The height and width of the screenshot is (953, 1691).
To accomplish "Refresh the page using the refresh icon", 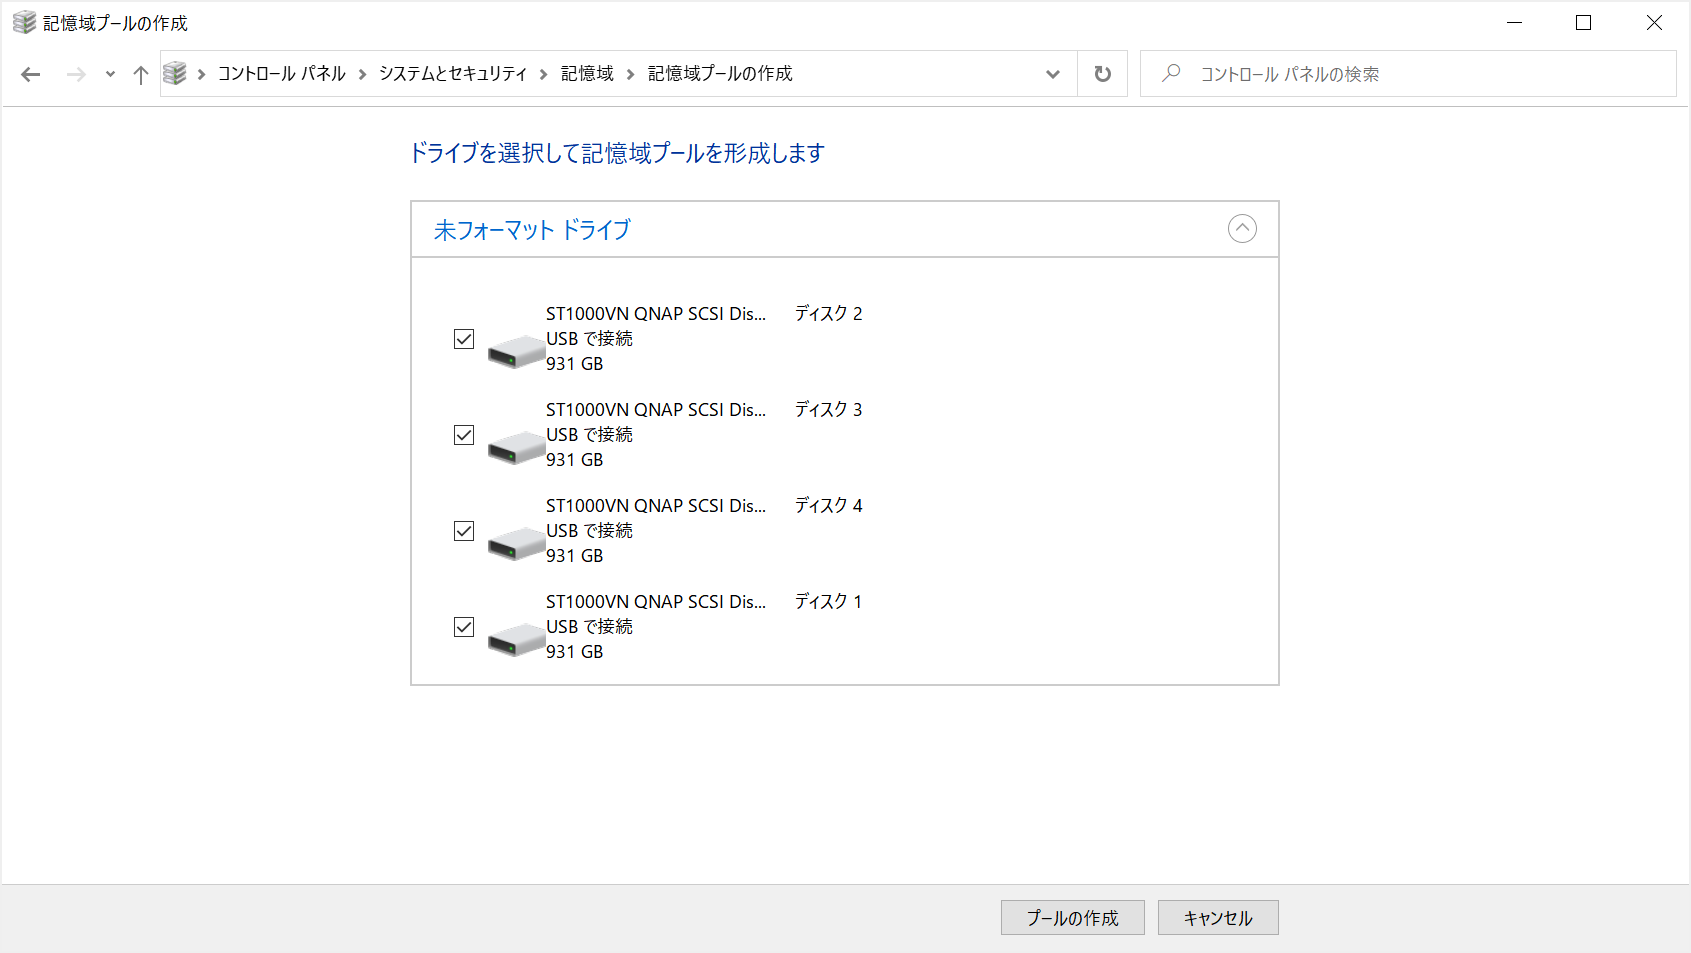I will click(1102, 73).
